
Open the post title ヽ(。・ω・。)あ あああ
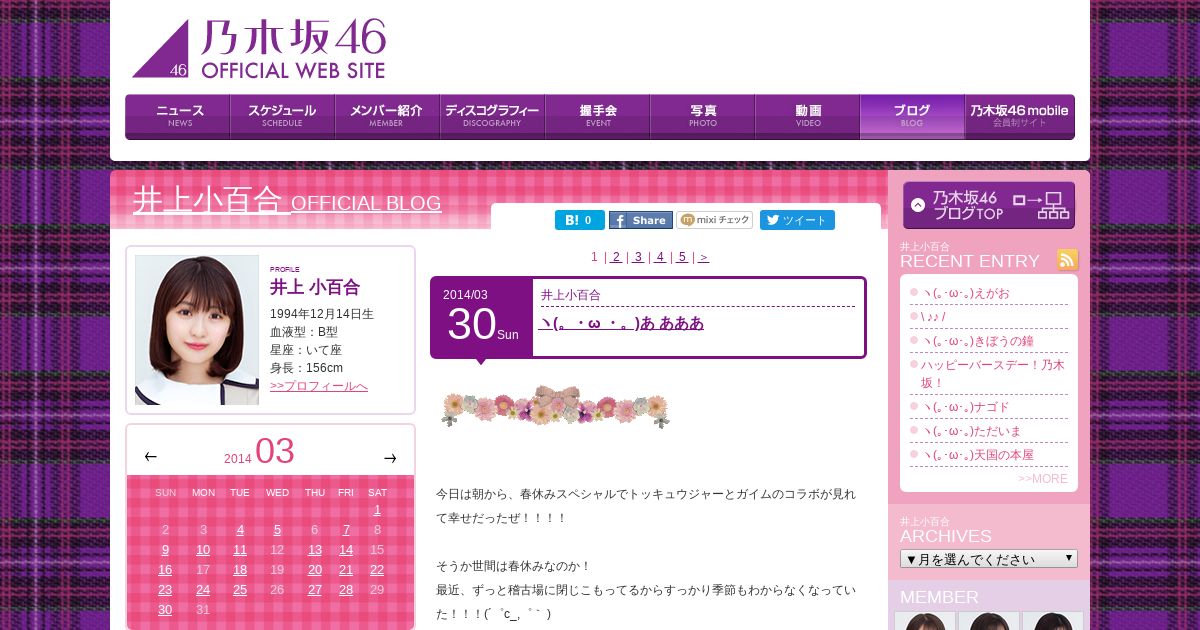click(622, 323)
